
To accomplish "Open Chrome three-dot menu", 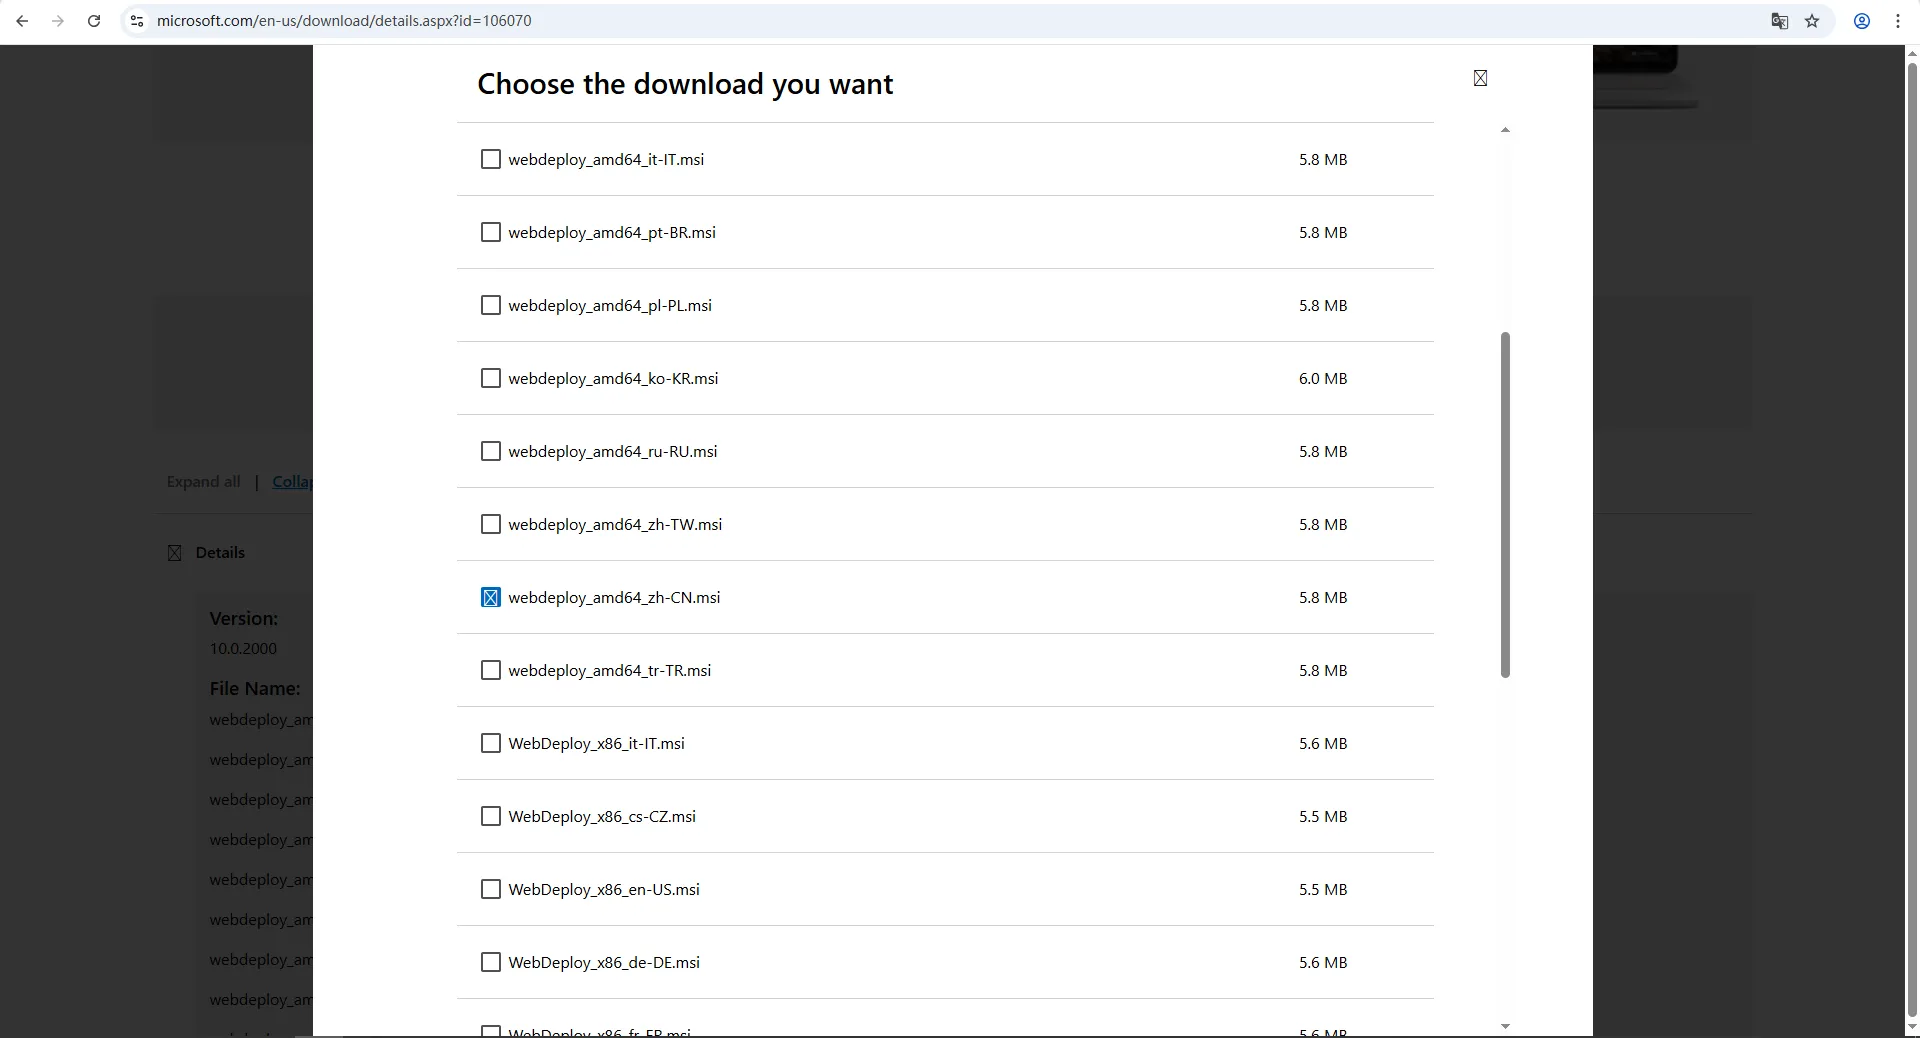I will pyautogui.click(x=1897, y=21).
